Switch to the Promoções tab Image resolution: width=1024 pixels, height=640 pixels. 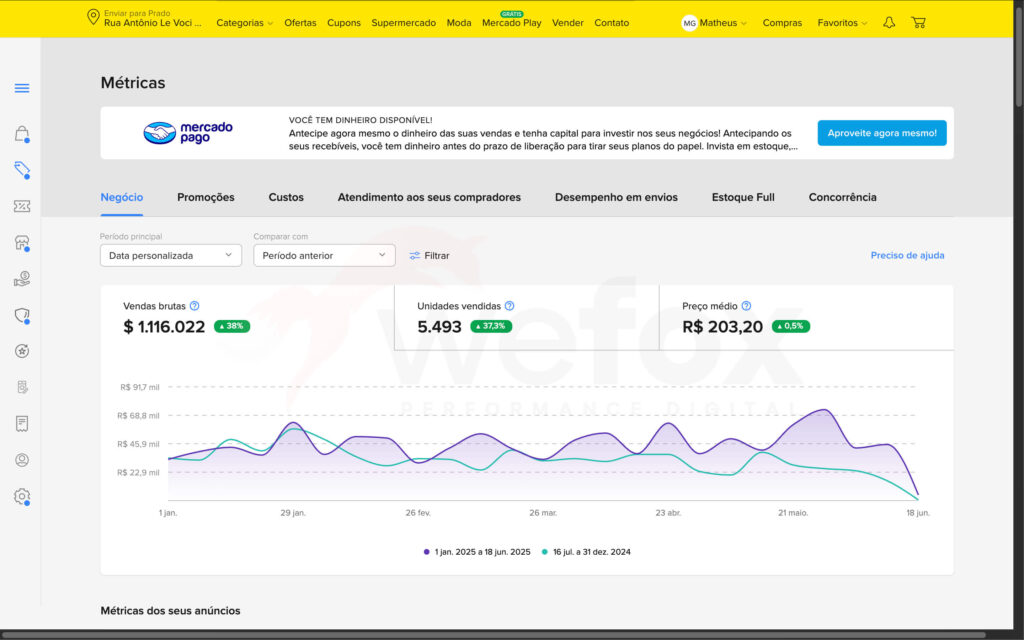pyautogui.click(x=206, y=197)
